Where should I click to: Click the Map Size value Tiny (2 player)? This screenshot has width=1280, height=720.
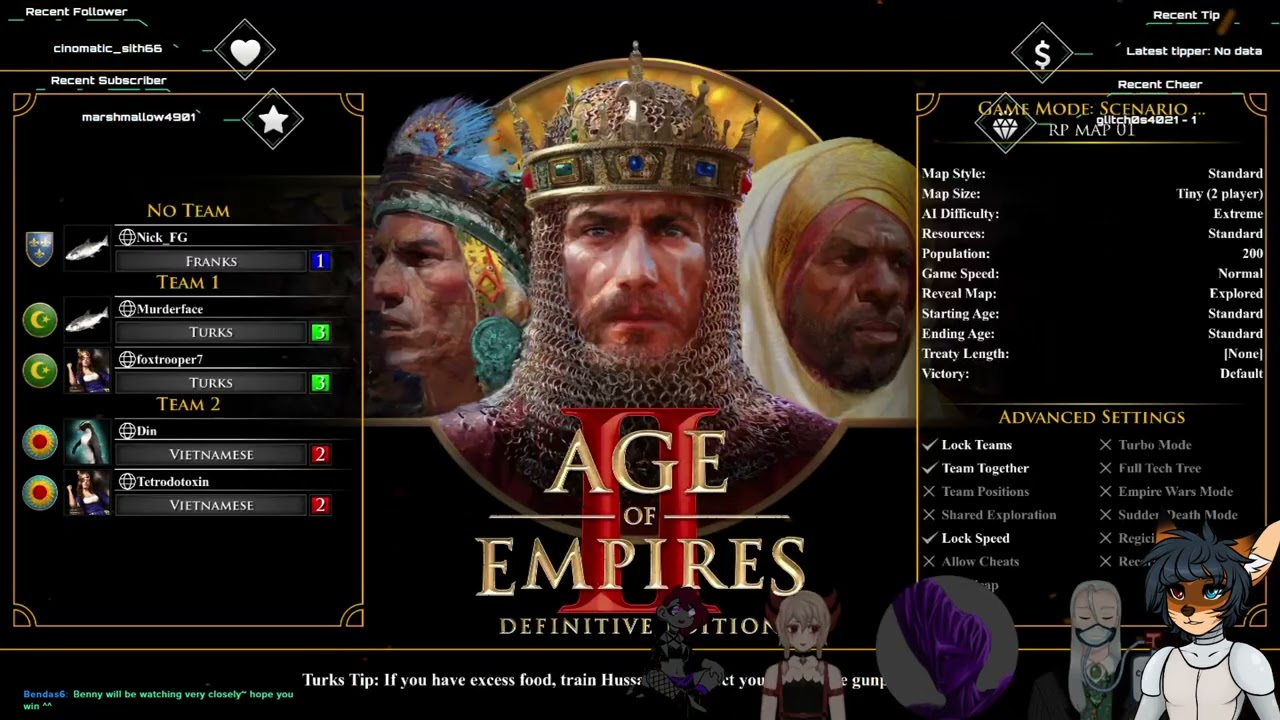1219,194
